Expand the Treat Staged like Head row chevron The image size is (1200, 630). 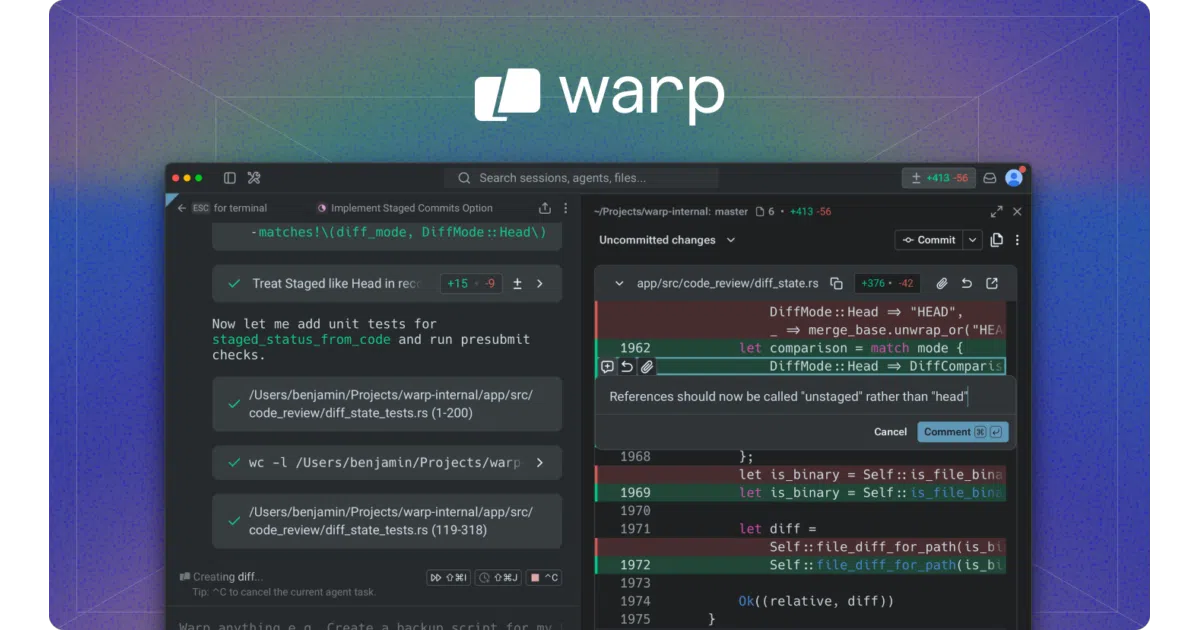point(540,284)
